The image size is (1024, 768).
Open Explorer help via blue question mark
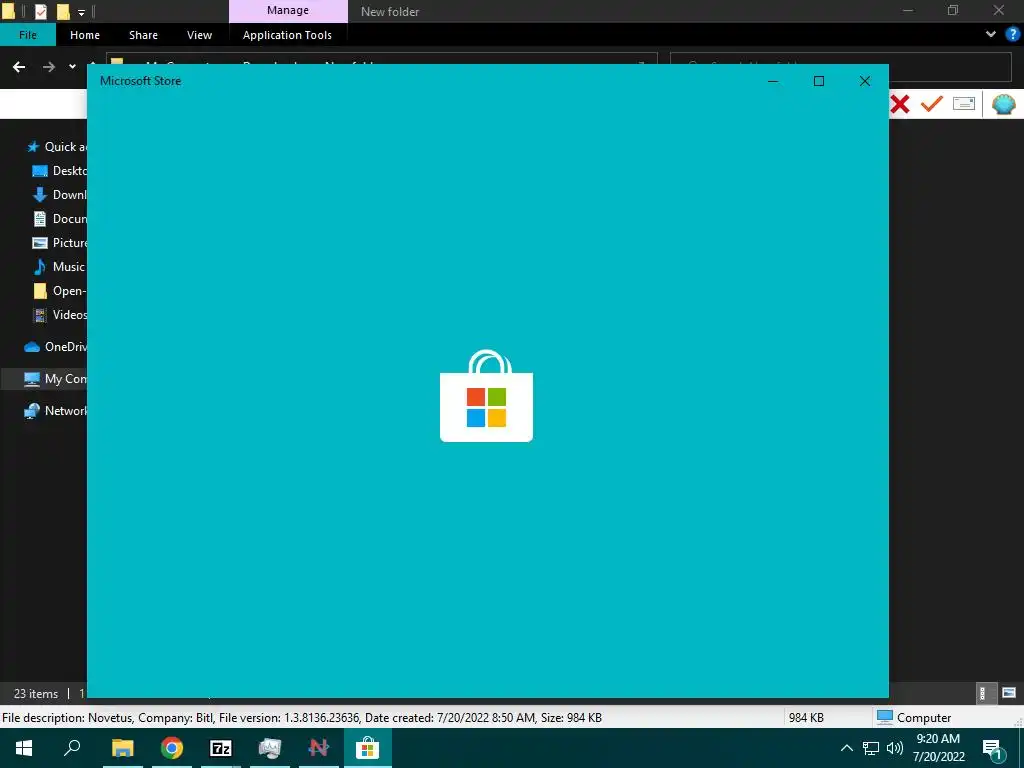[1013, 34]
